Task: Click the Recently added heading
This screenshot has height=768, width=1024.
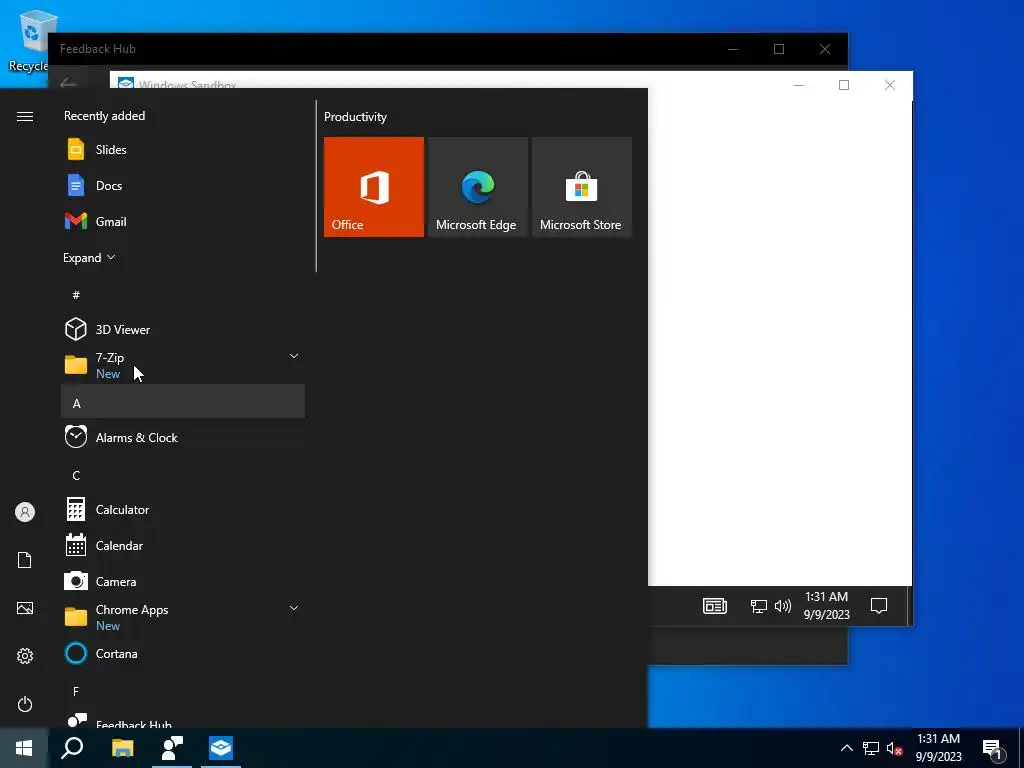Action: (x=104, y=116)
